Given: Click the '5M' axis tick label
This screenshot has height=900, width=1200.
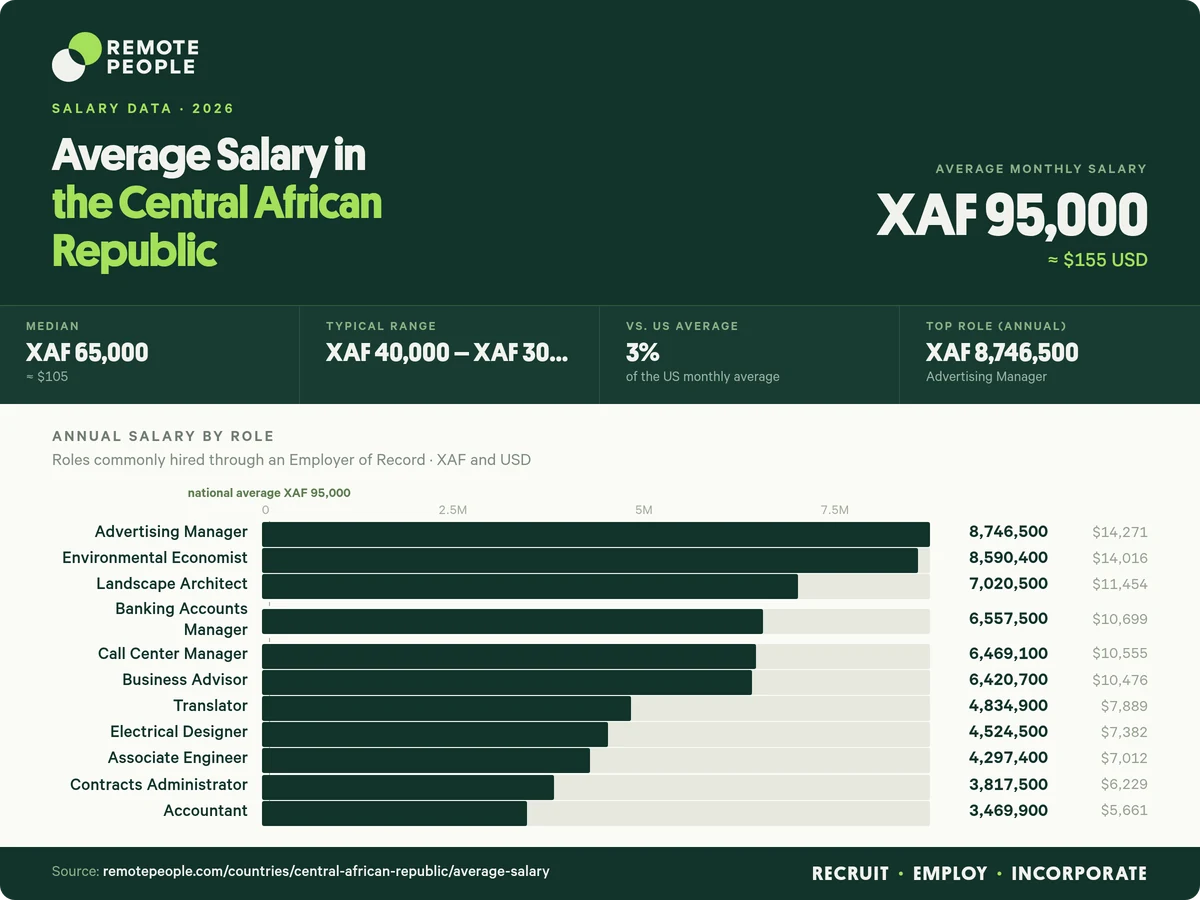Looking at the screenshot, I should pos(644,510).
